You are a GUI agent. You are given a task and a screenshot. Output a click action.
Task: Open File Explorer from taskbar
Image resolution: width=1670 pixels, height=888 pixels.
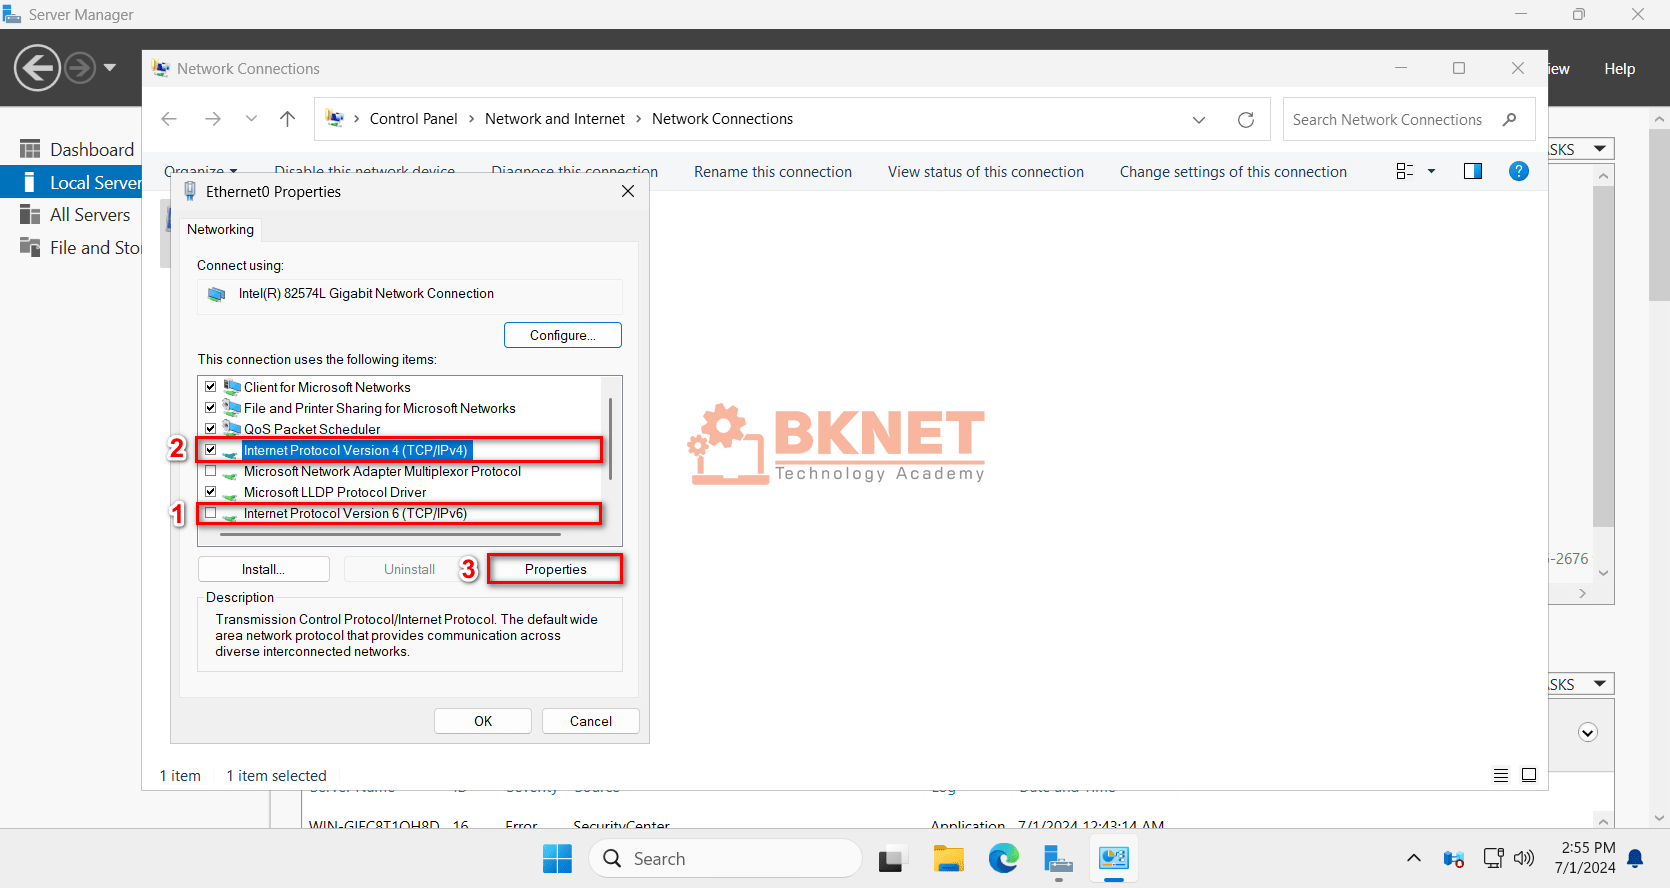pyautogui.click(x=948, y=859)
